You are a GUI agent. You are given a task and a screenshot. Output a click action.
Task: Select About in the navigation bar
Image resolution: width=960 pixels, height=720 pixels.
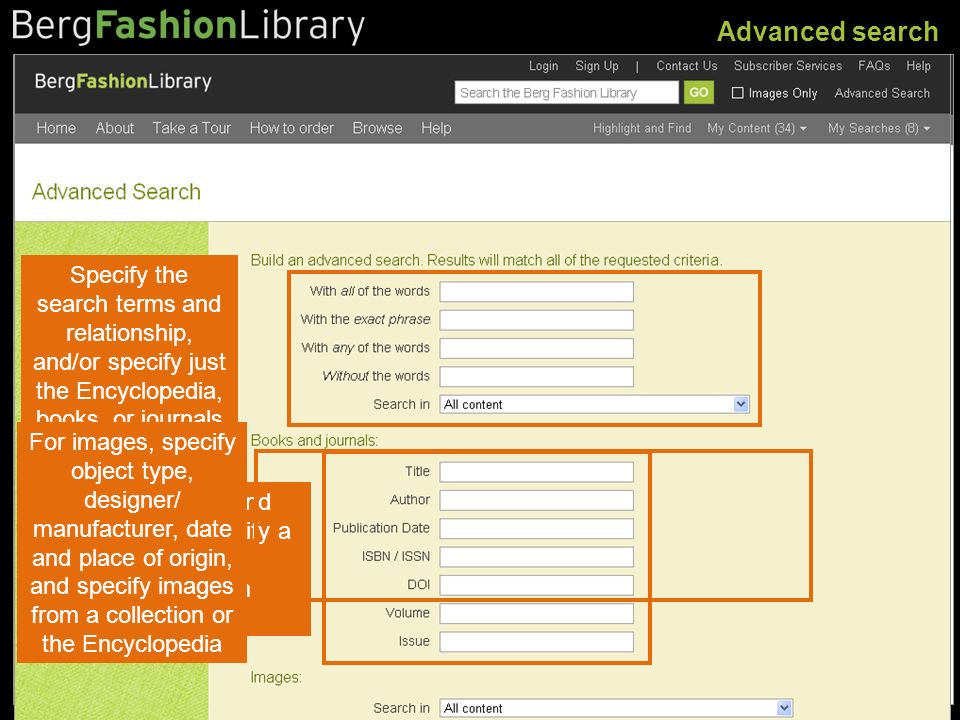(114, 128)
